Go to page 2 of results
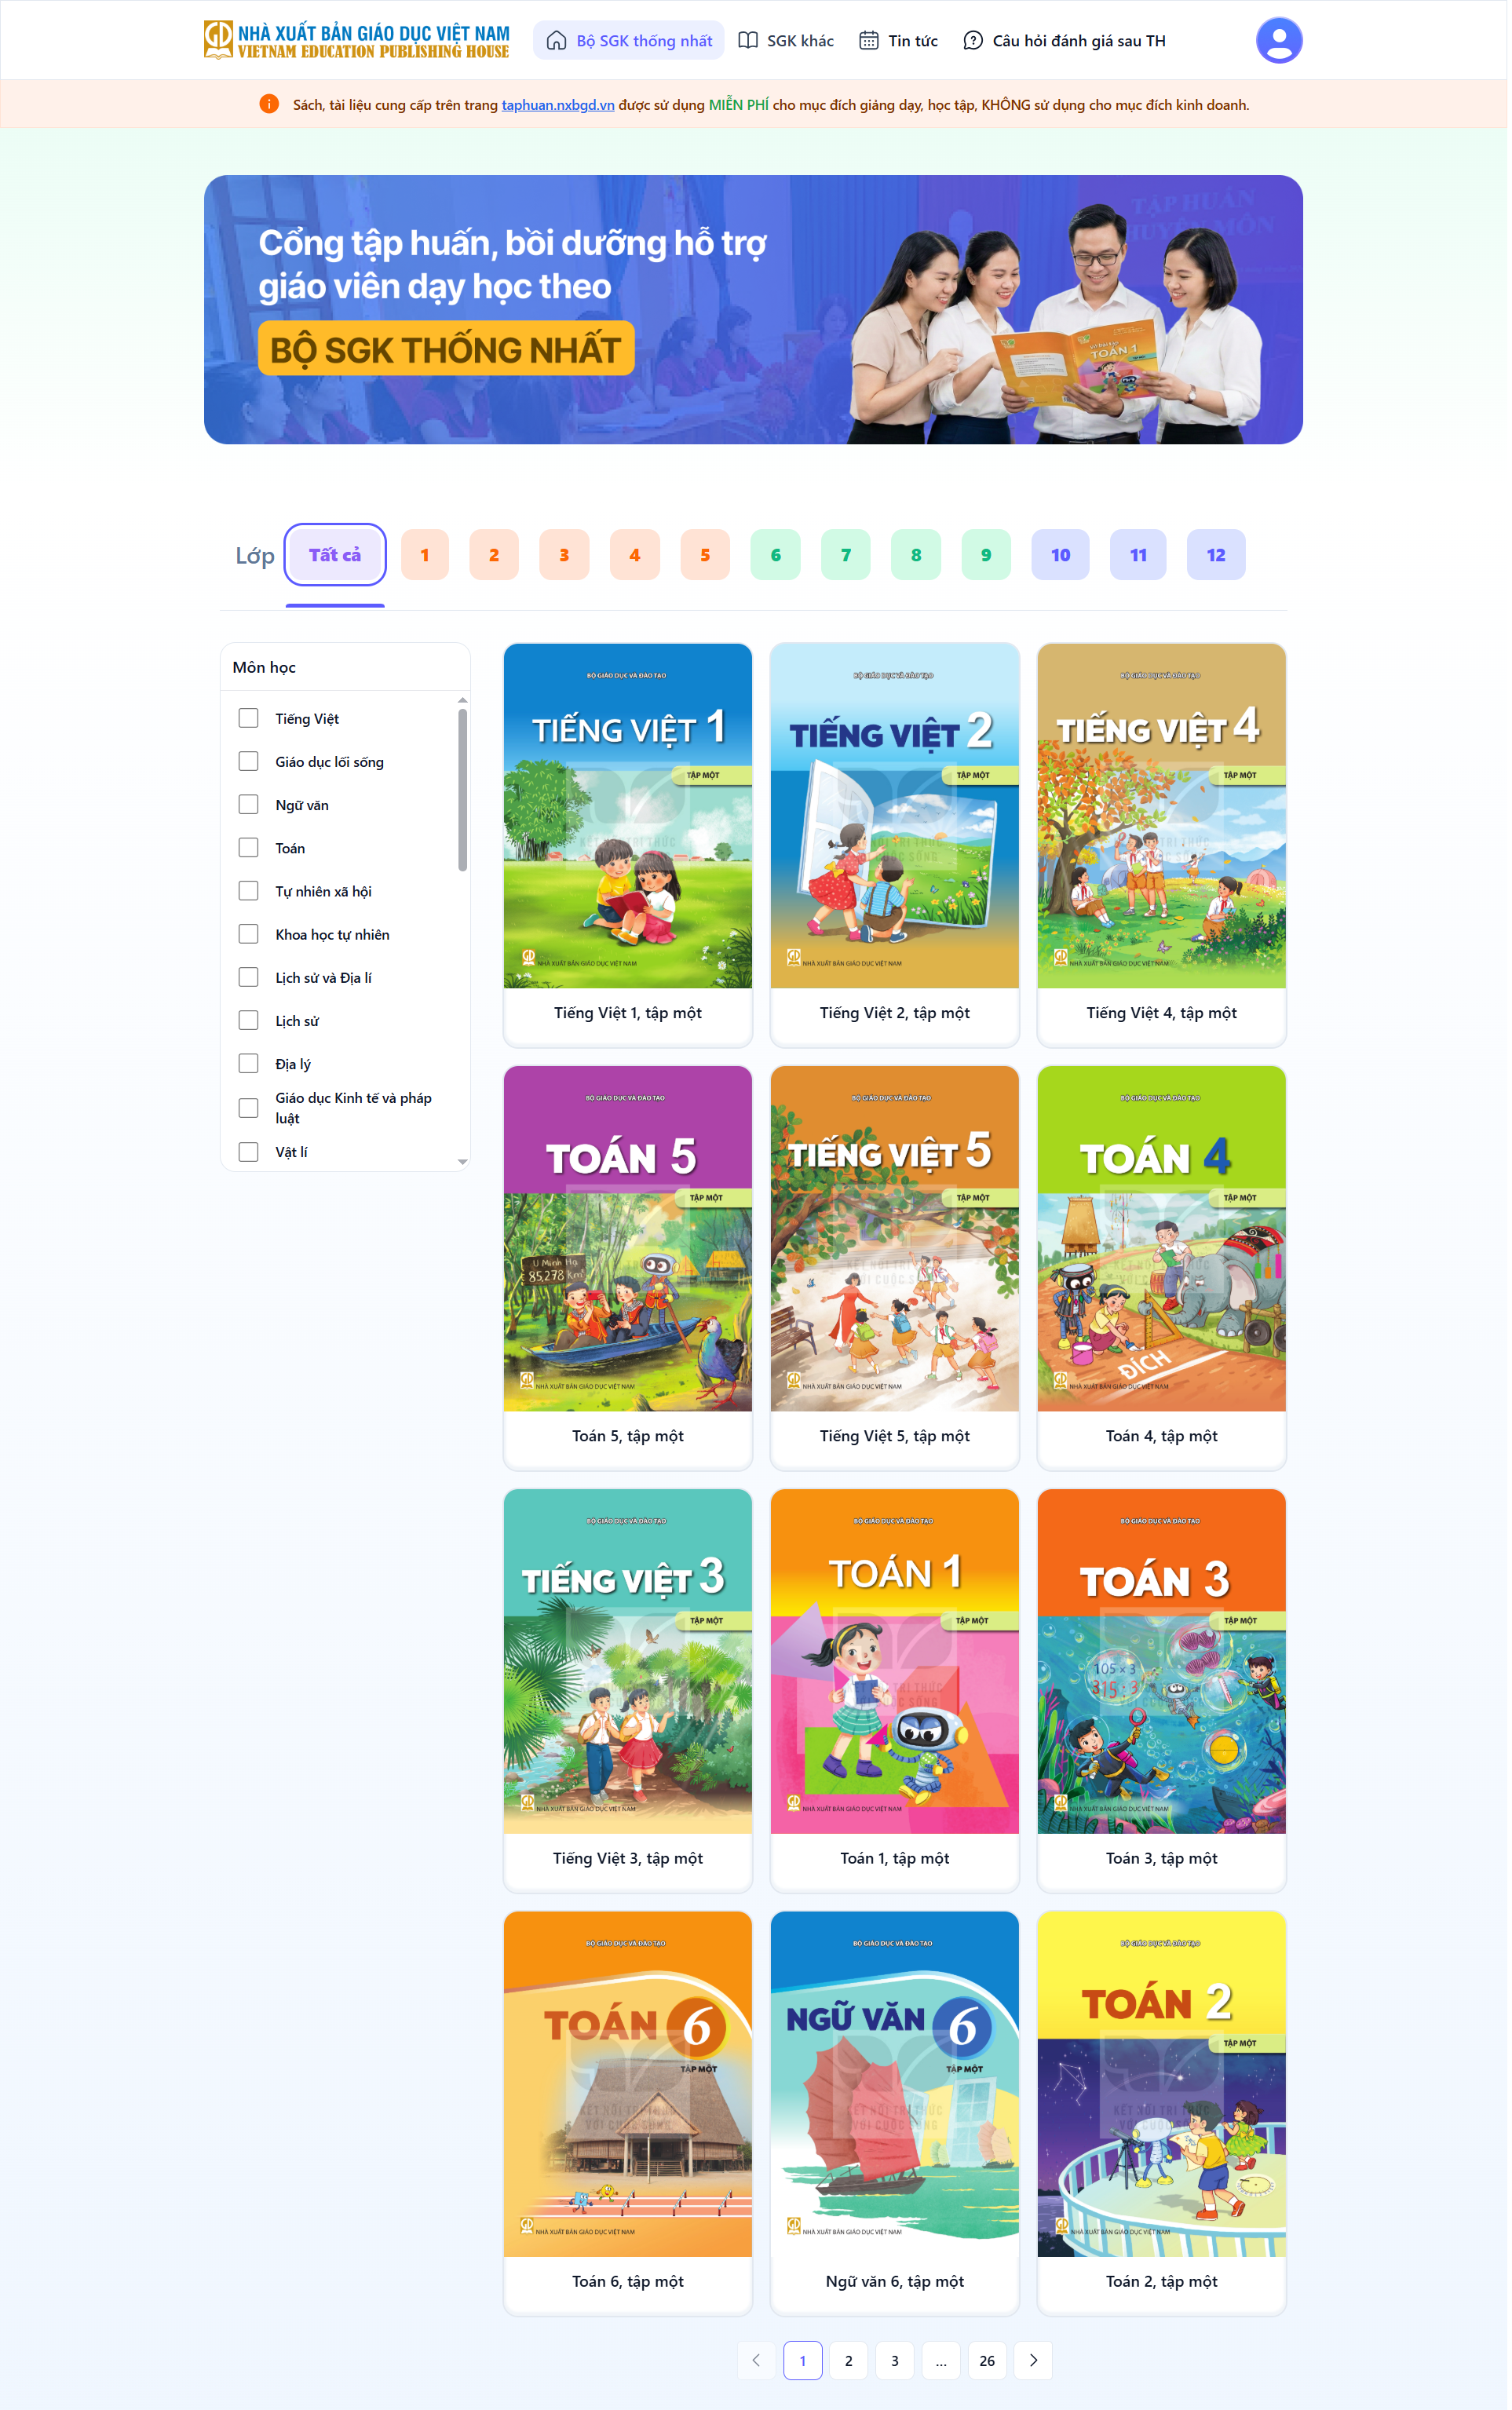 coord(849,2360)
